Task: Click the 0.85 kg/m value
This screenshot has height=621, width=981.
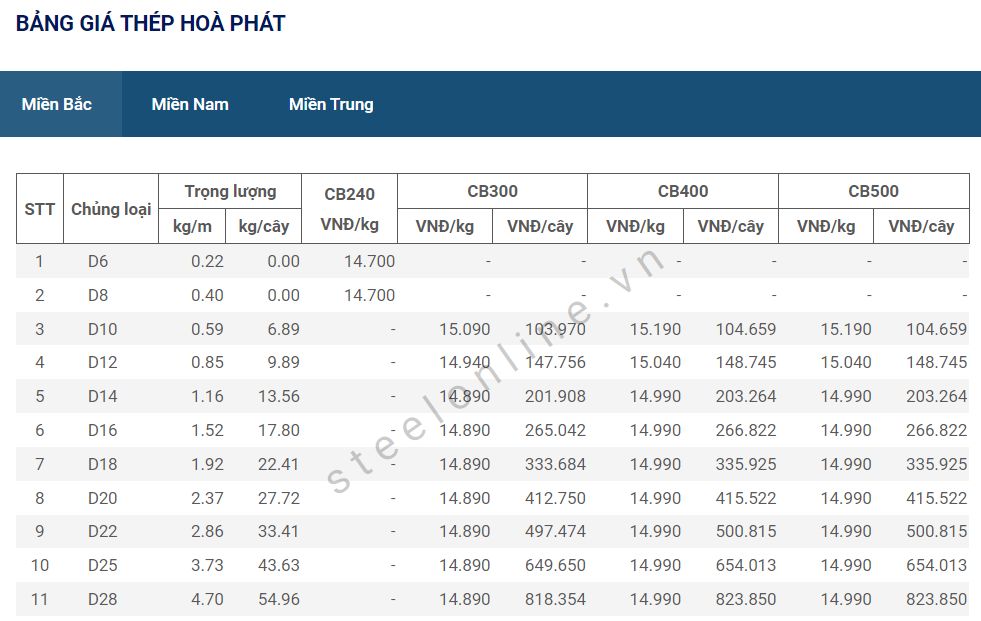Action: [x=207, y=362]
